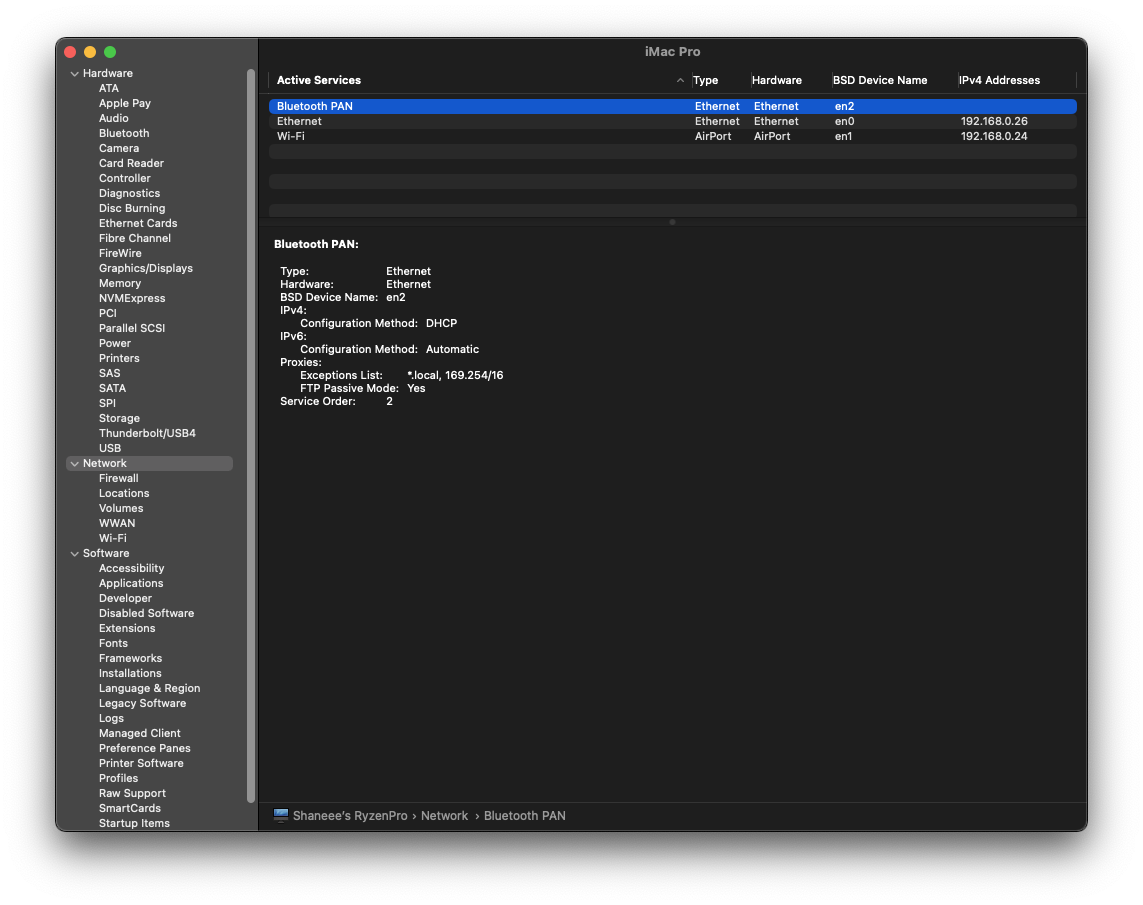1143x905 pixels.
Task: Click Shaneee's RyzenPro in path bar
Action: [350, 816]
